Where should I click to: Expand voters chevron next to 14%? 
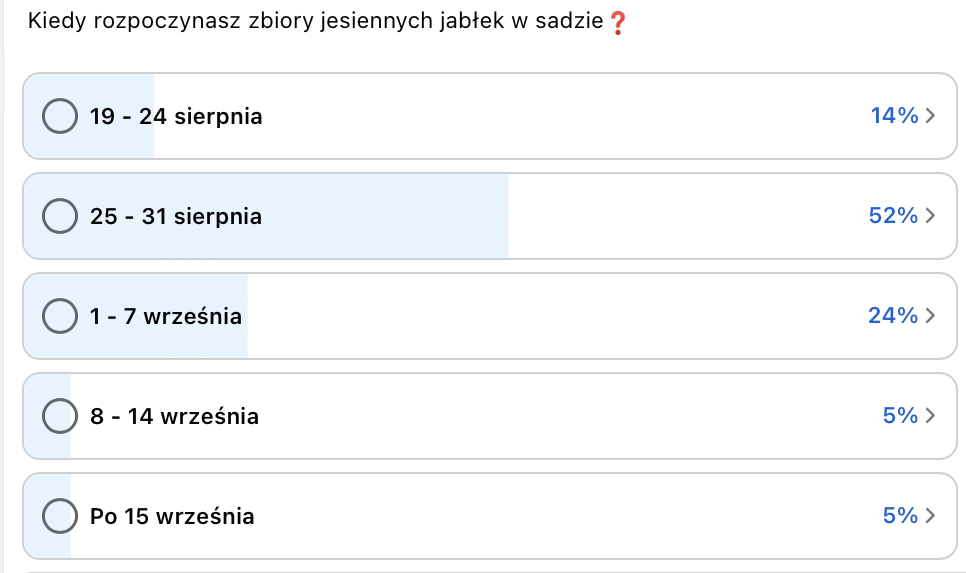click(930, 115)
